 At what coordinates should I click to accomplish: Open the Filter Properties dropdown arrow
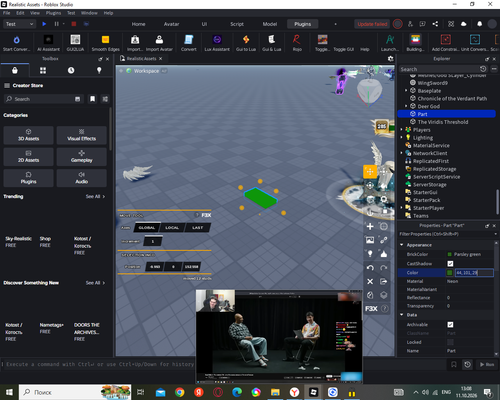495,234
